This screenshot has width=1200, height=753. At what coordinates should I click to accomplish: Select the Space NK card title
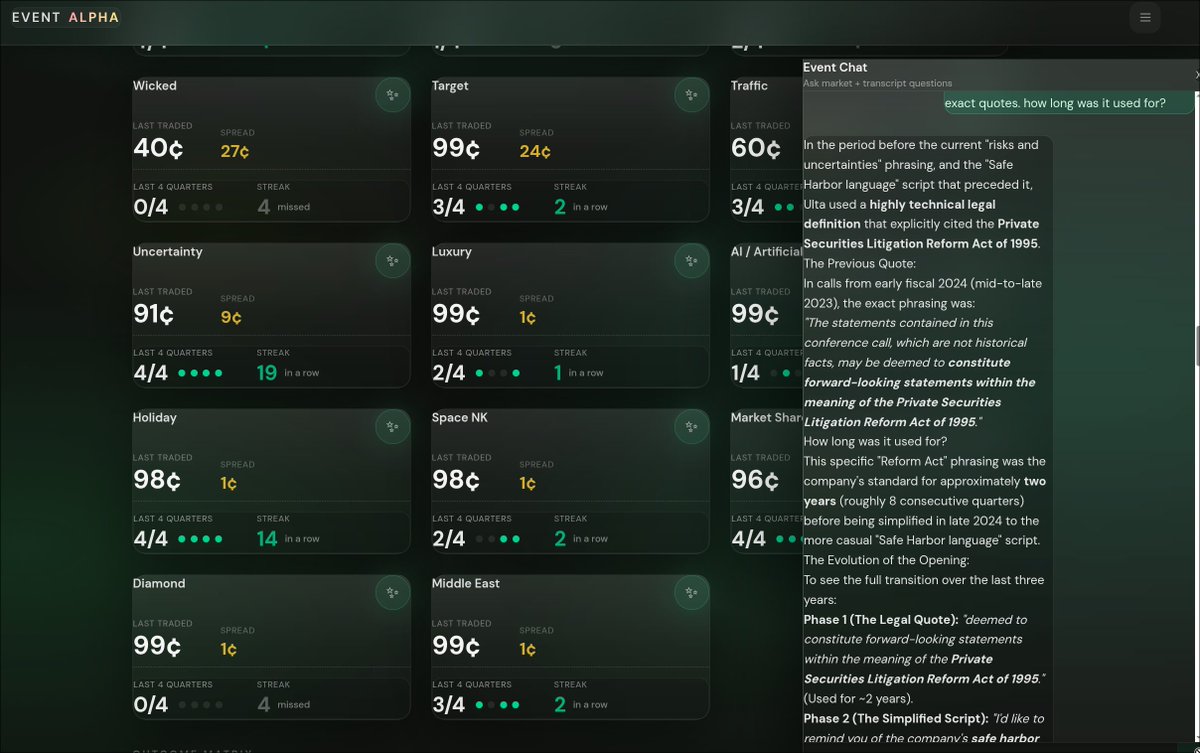[460, 418]
